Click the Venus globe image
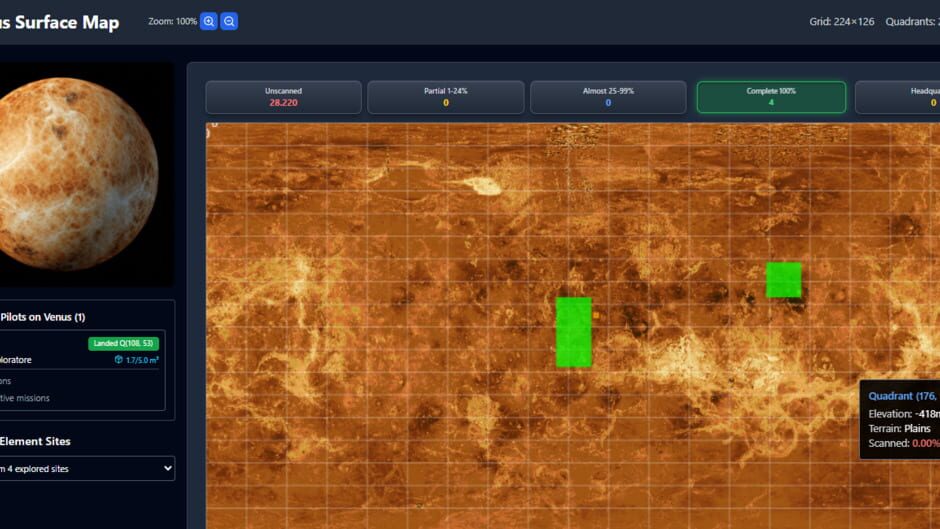Viewport: 940px width, 529px height. [79, 174]
